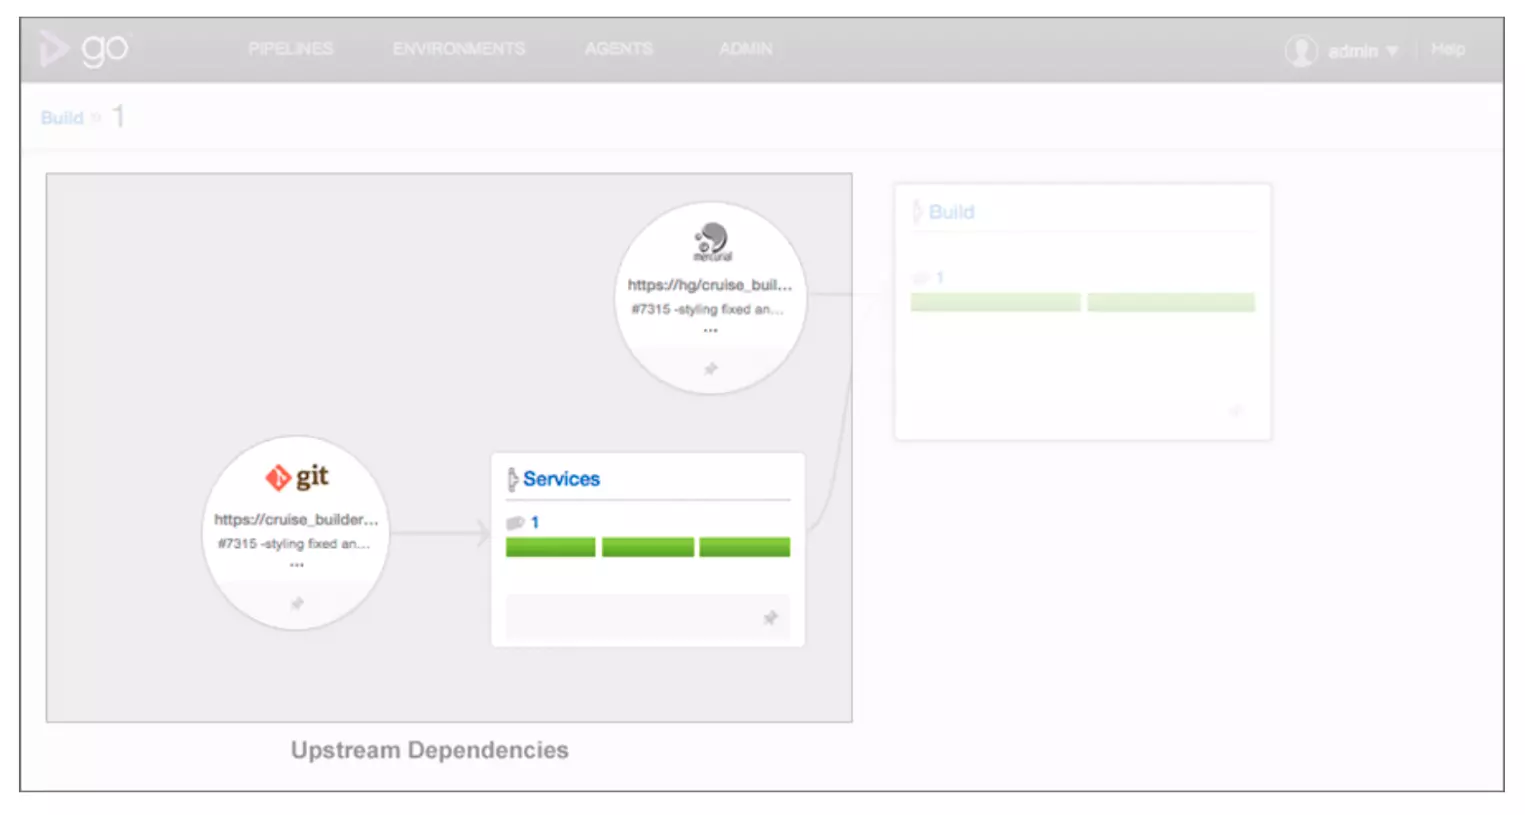This screenshot has height=815, width=1525.
Task: Click the admin user avatar icon
Action: (1301, 50)
